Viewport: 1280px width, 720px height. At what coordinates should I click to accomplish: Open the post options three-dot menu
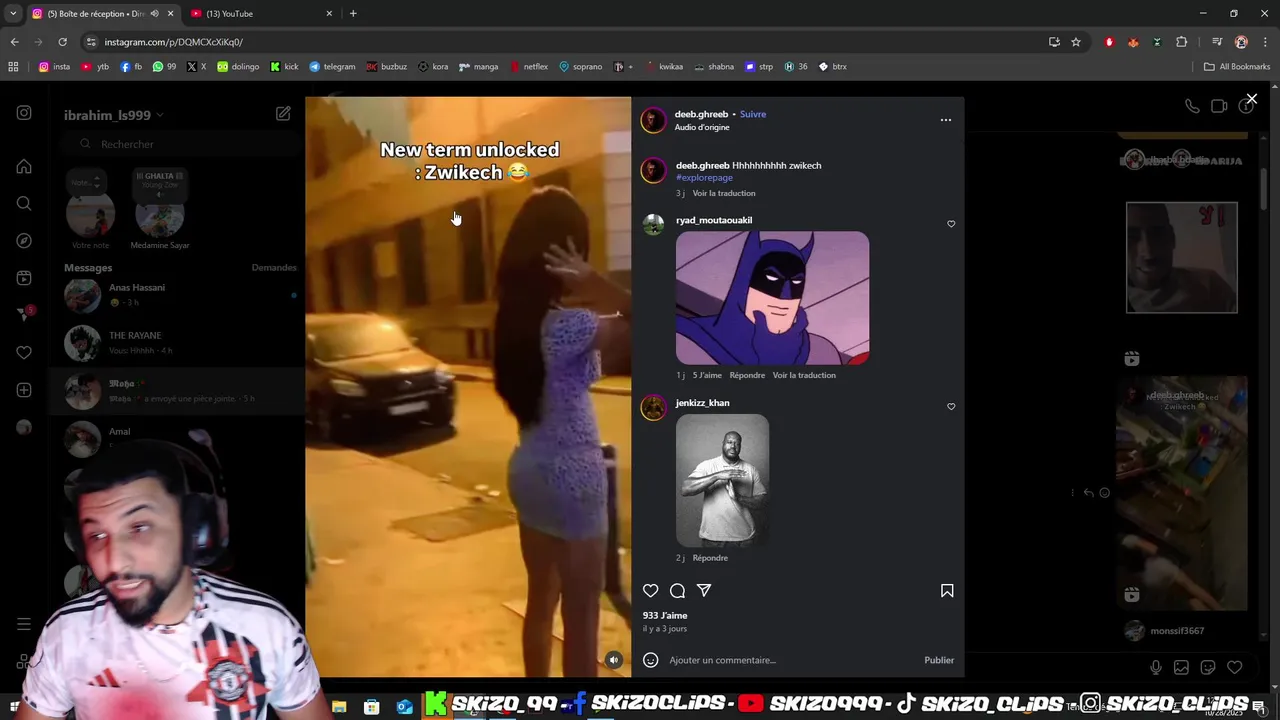tap(946, 120)
